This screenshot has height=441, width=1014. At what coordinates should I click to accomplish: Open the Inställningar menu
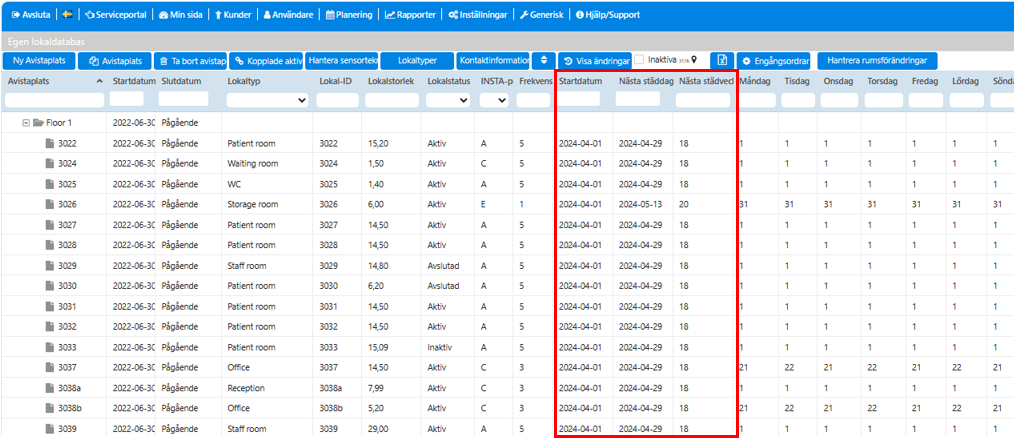click(478, 14)
